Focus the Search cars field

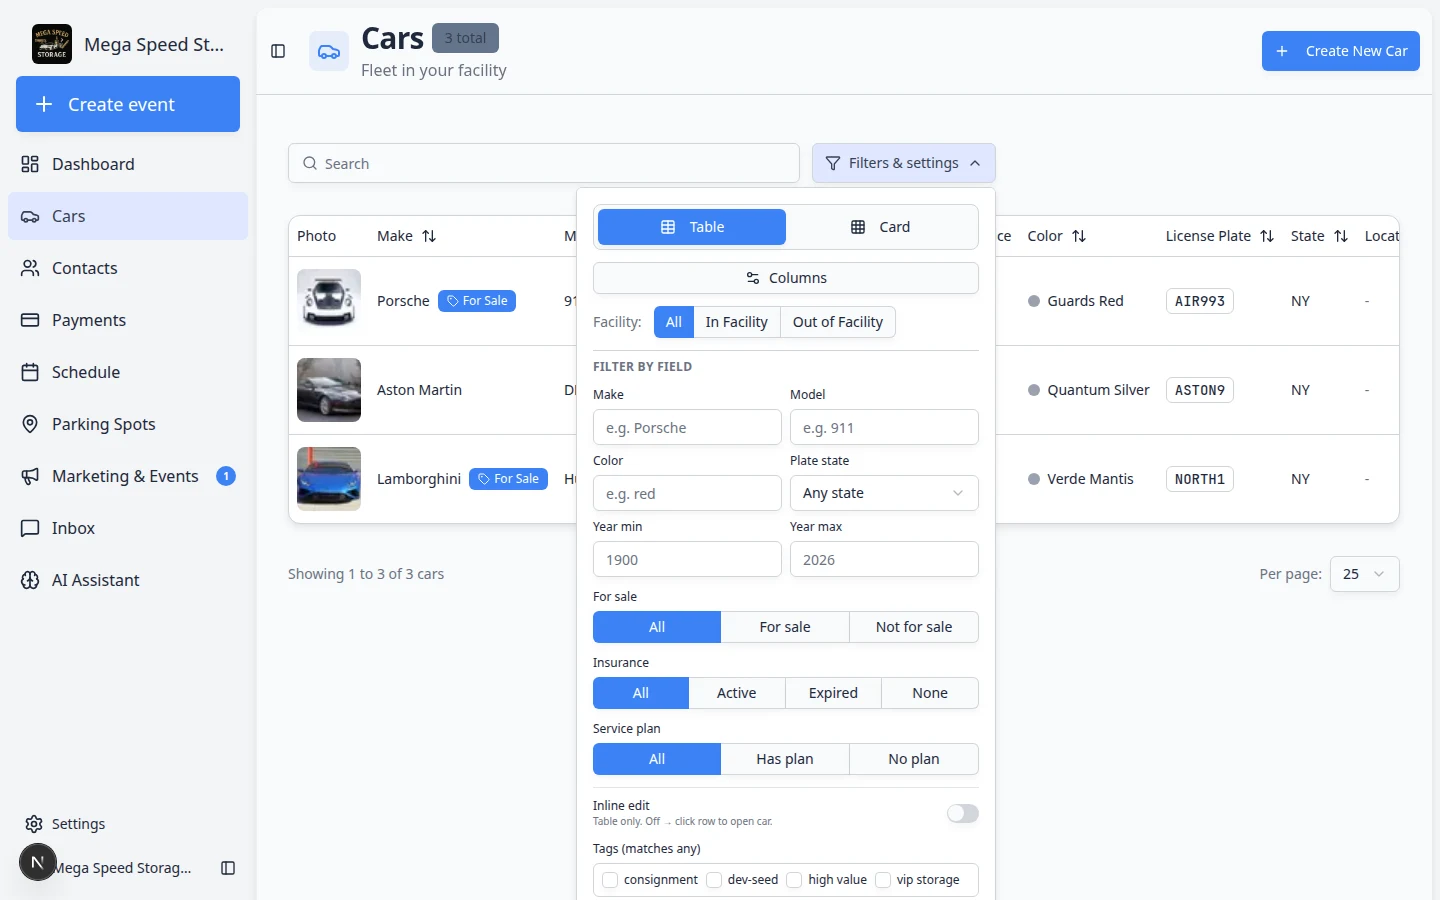point(544,163)
